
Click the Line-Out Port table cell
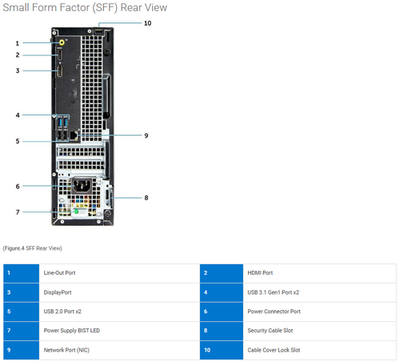119,273
